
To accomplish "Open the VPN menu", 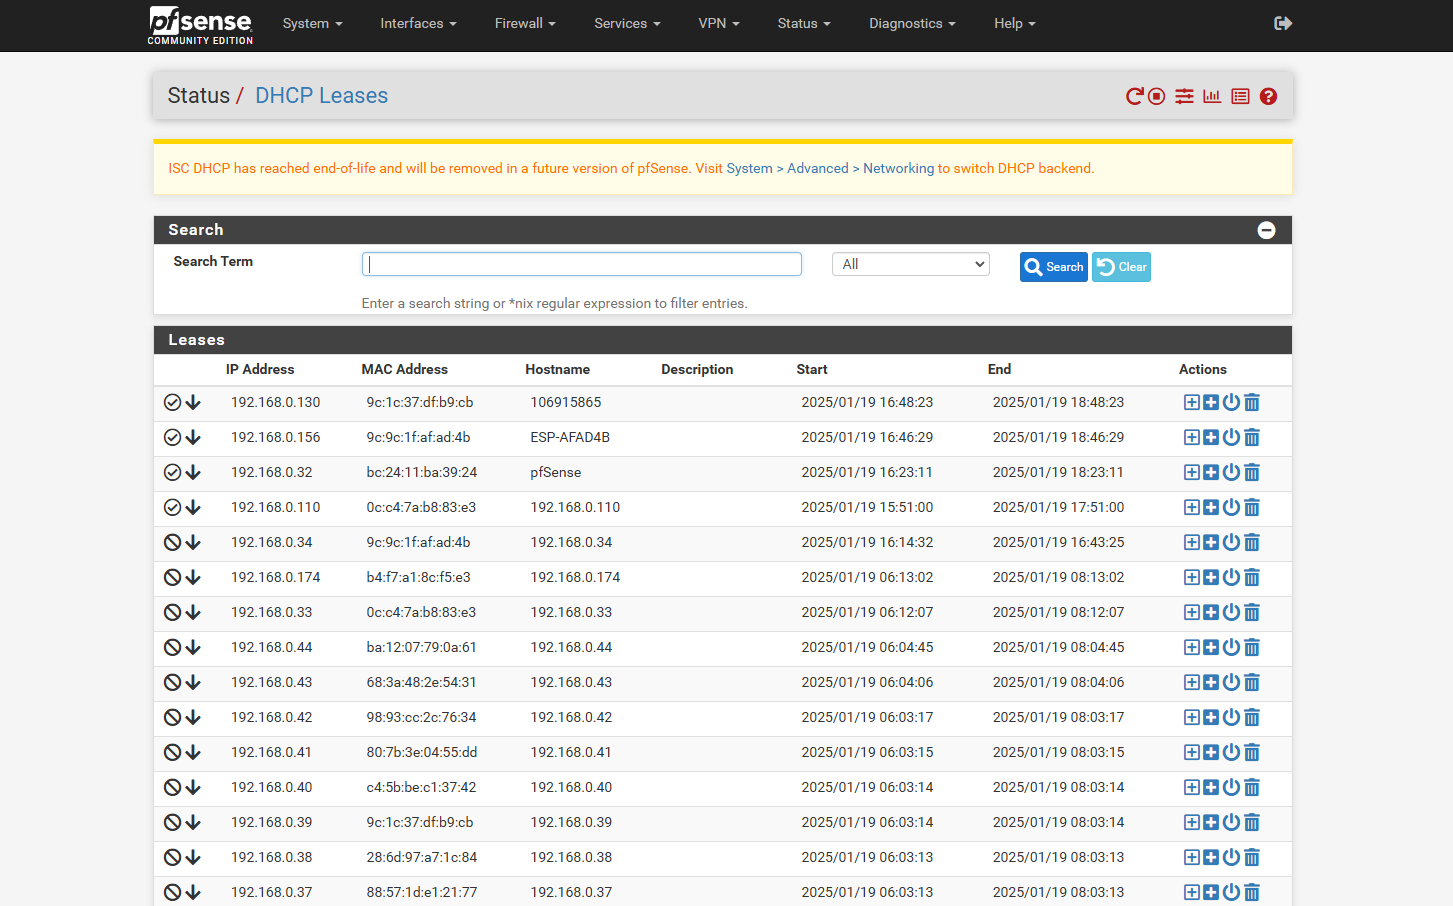I will click(719, 23).
